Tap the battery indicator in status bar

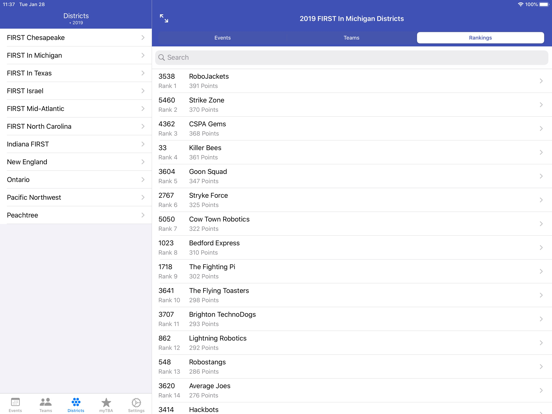pyautogui.click(x=544, y=4)
